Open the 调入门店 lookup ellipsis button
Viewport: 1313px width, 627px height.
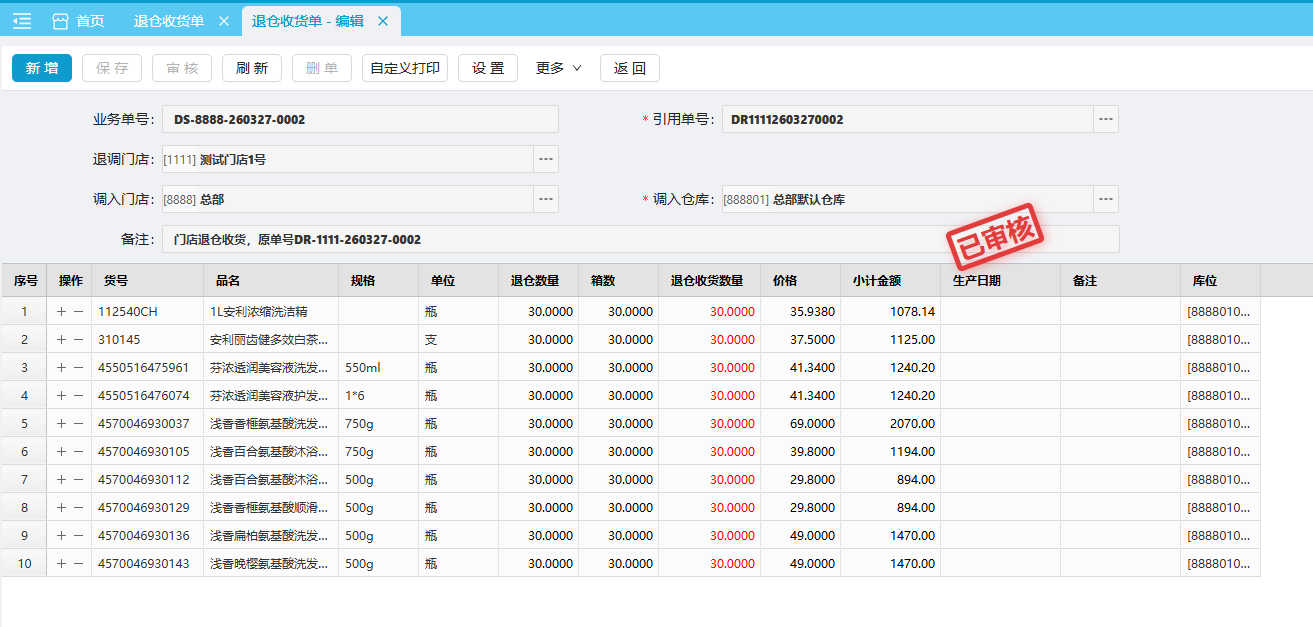pyautogui.click(x=545, y=199)
